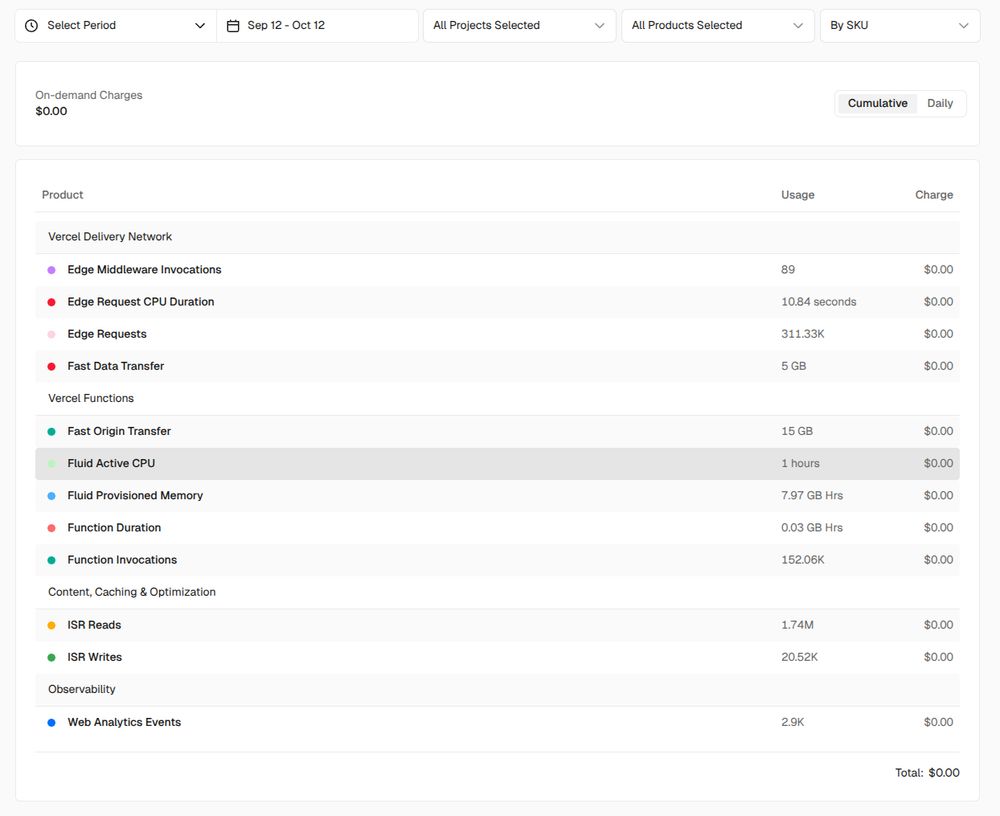
Task: Select the Edge Middleware Invocations row label
Action: tap(144, 270)
